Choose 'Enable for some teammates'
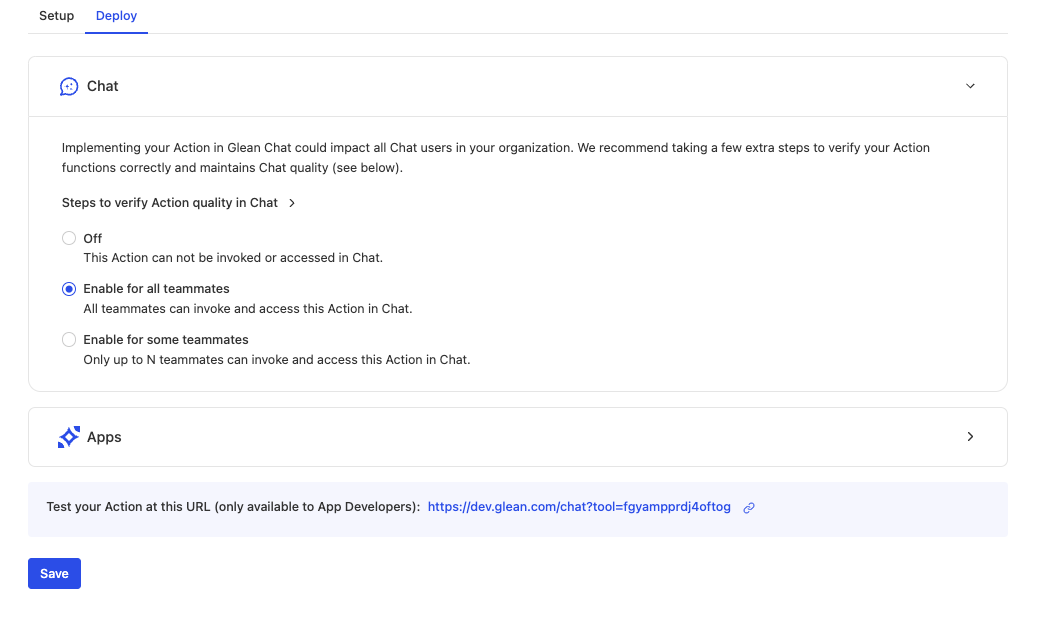The height and width of the screenshot is (637, 1043). 68,339
